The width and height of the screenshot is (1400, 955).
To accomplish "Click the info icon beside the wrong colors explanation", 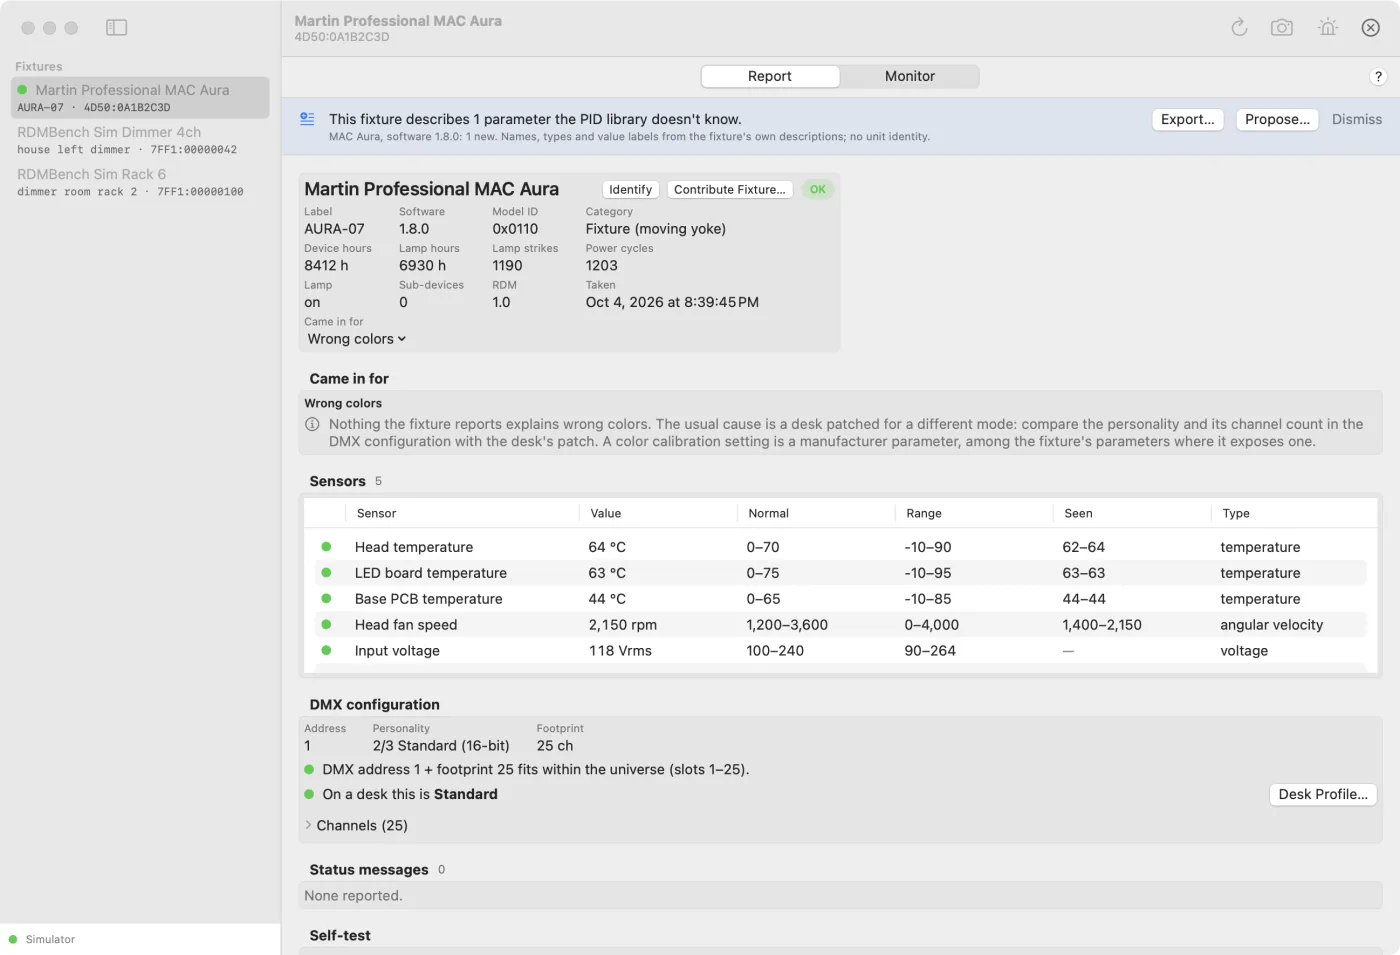I will pyautogui.click(x=312, y=424).
